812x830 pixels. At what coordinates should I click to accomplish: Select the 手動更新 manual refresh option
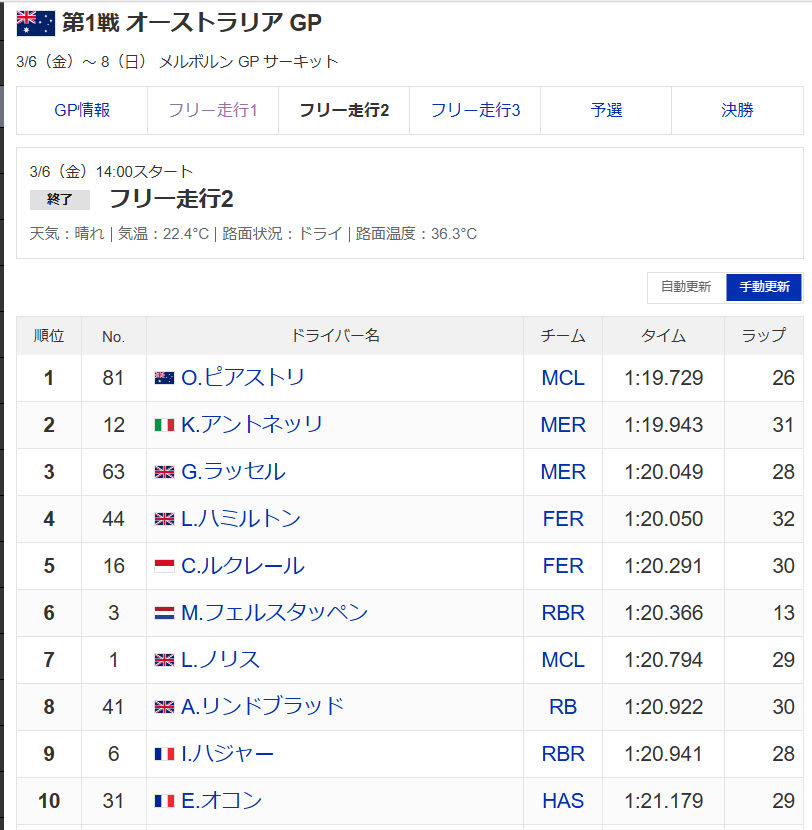[764, 287]
